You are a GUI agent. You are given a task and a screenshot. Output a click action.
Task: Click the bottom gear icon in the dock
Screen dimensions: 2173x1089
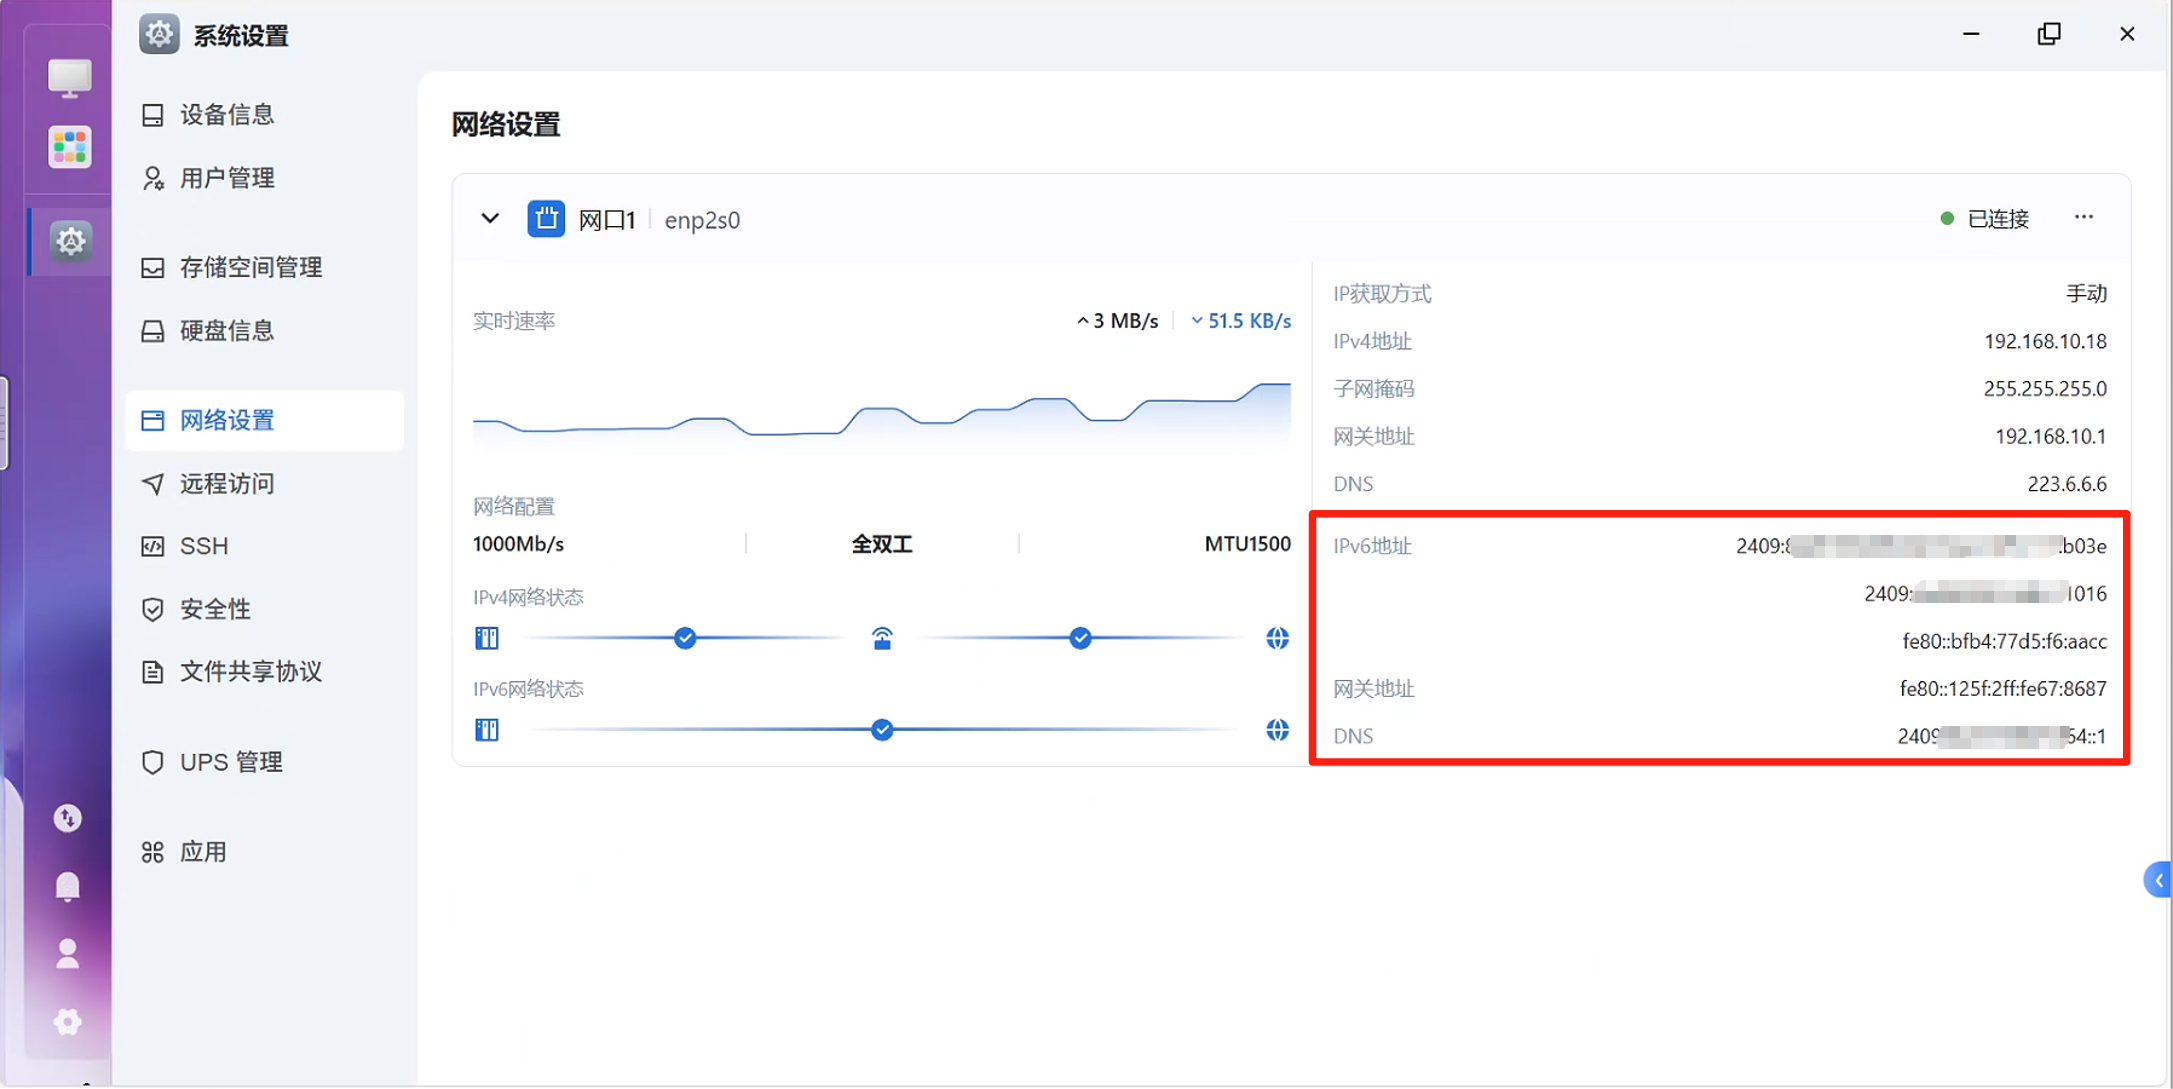67,1021
